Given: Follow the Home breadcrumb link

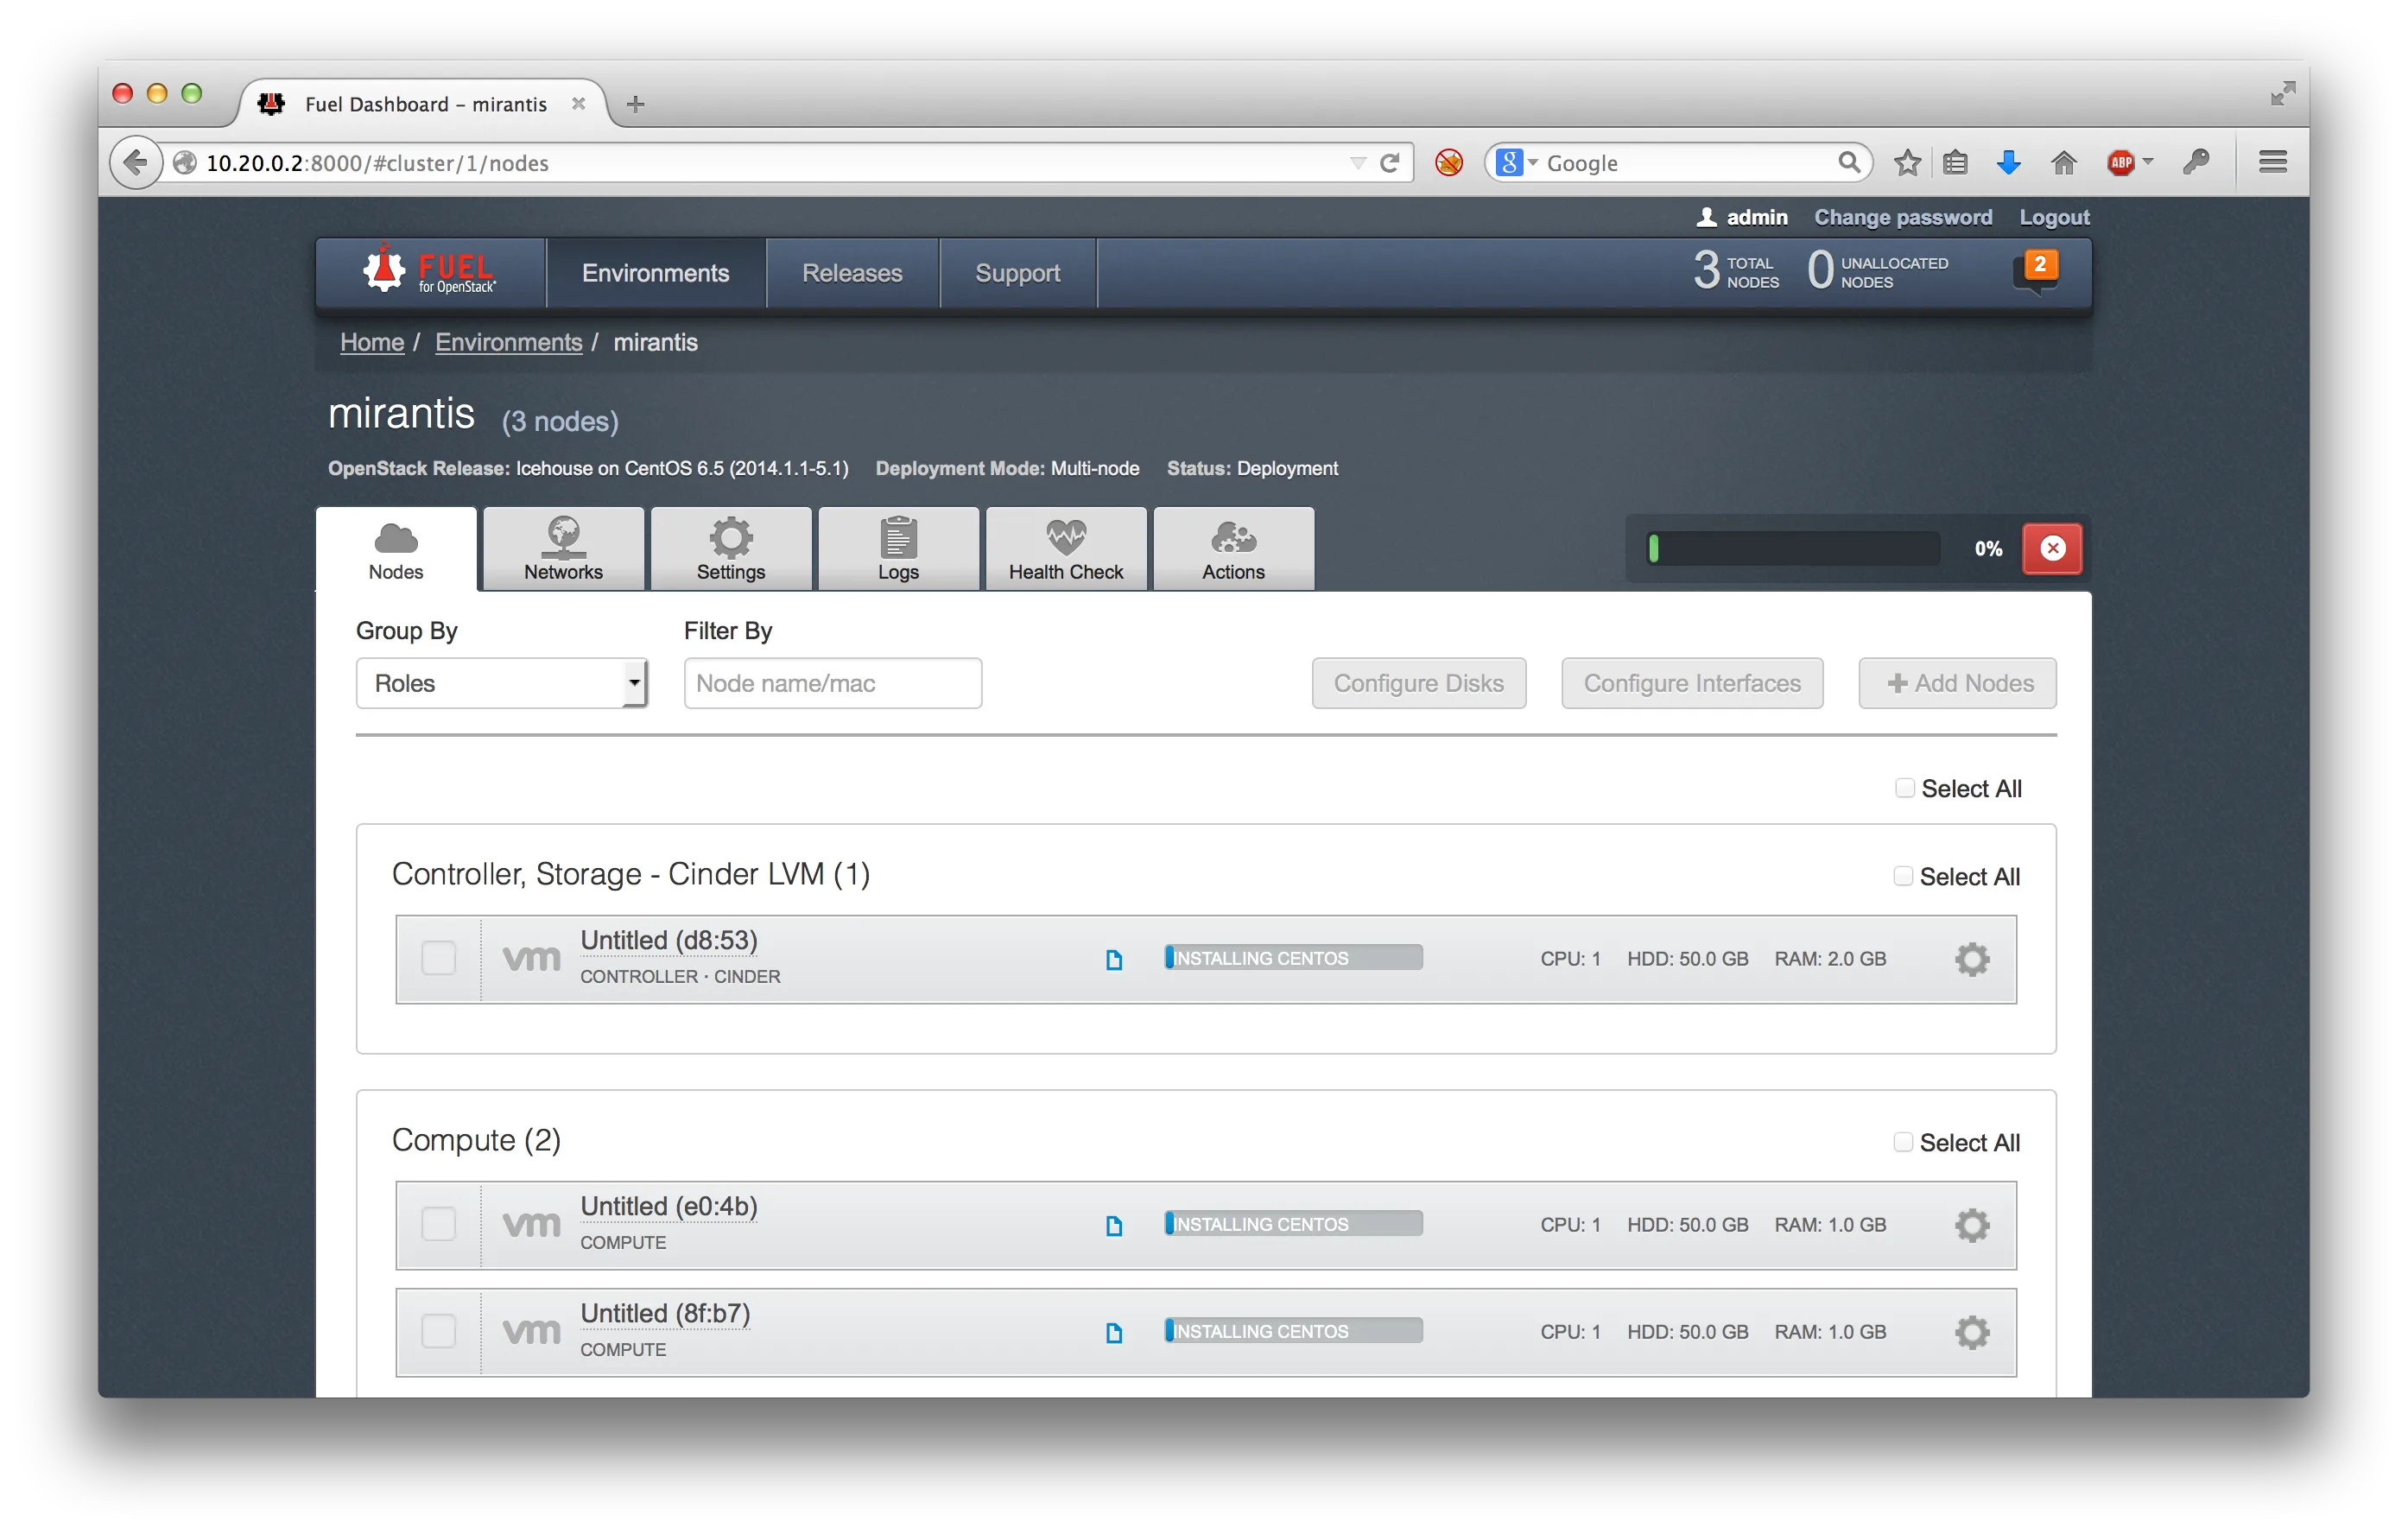Looking at the screenshot, I should pos(372,342).
